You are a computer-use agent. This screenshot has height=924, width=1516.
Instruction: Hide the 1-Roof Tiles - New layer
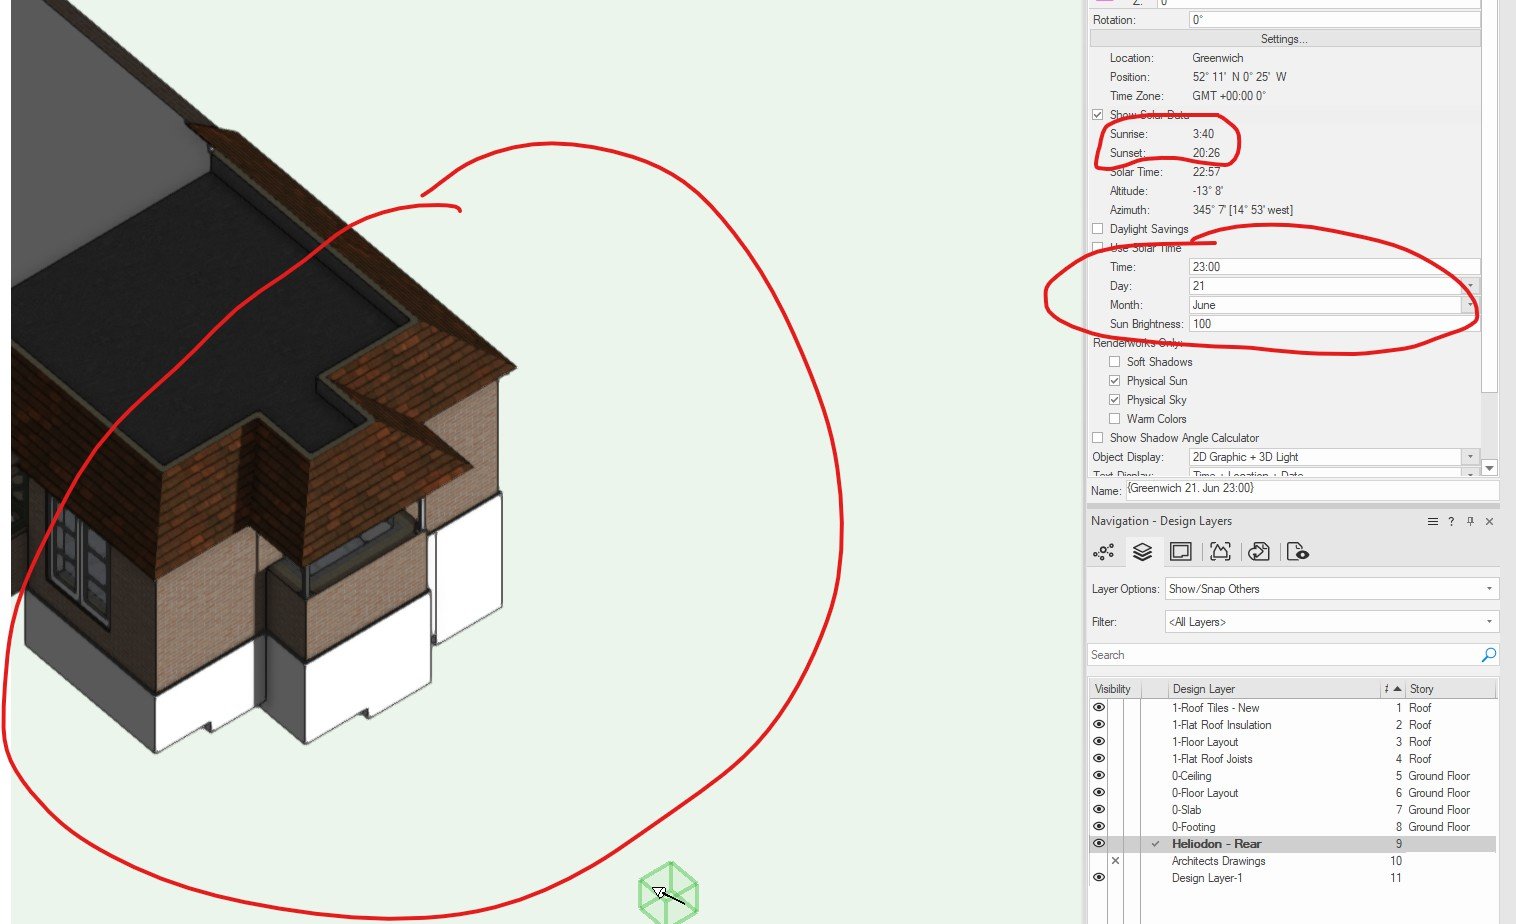(x=1099, y=708)
